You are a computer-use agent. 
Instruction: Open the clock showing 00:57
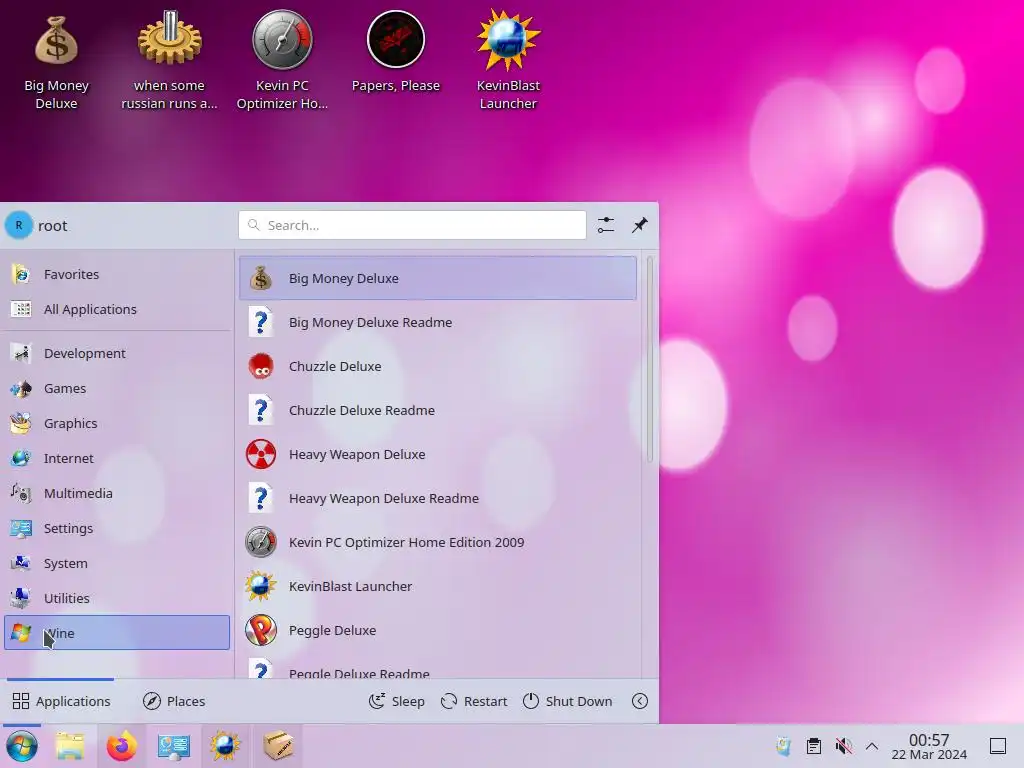point(929,746)
